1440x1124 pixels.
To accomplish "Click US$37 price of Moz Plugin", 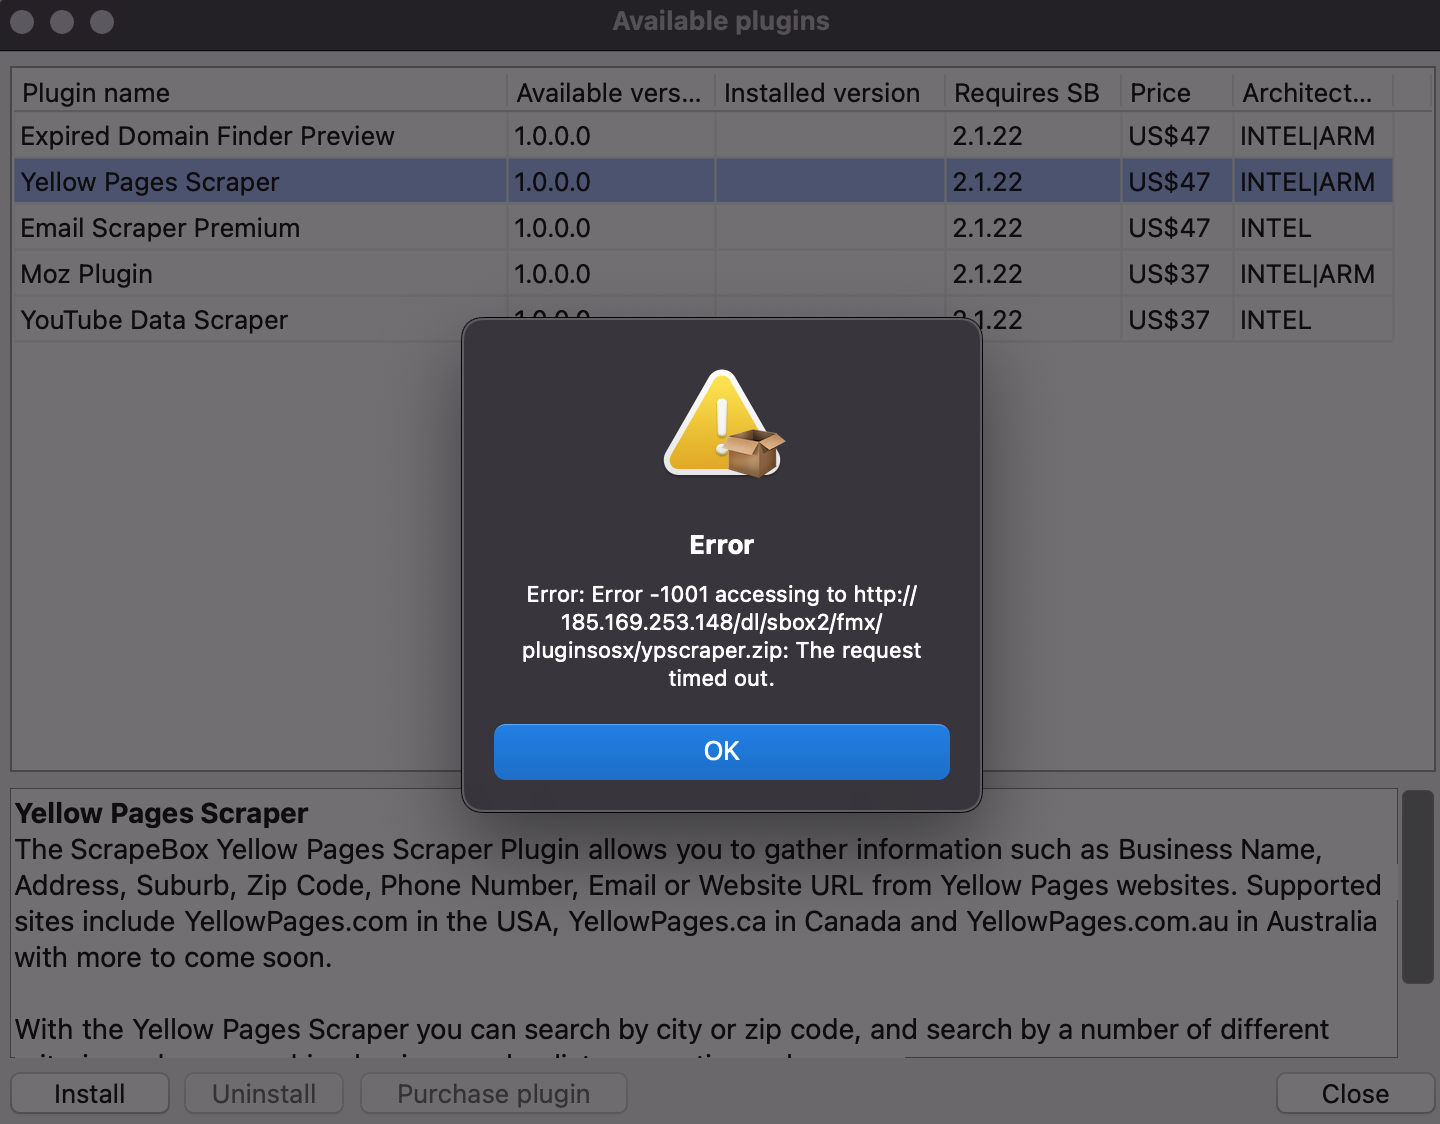I will [1169, 274].
